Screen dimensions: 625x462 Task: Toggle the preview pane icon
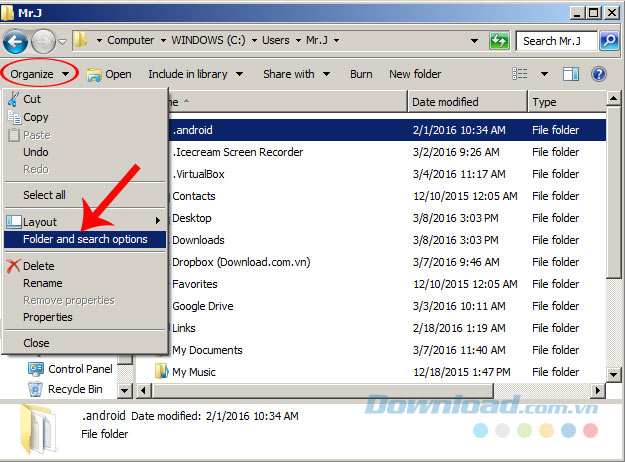pos(571,74)
